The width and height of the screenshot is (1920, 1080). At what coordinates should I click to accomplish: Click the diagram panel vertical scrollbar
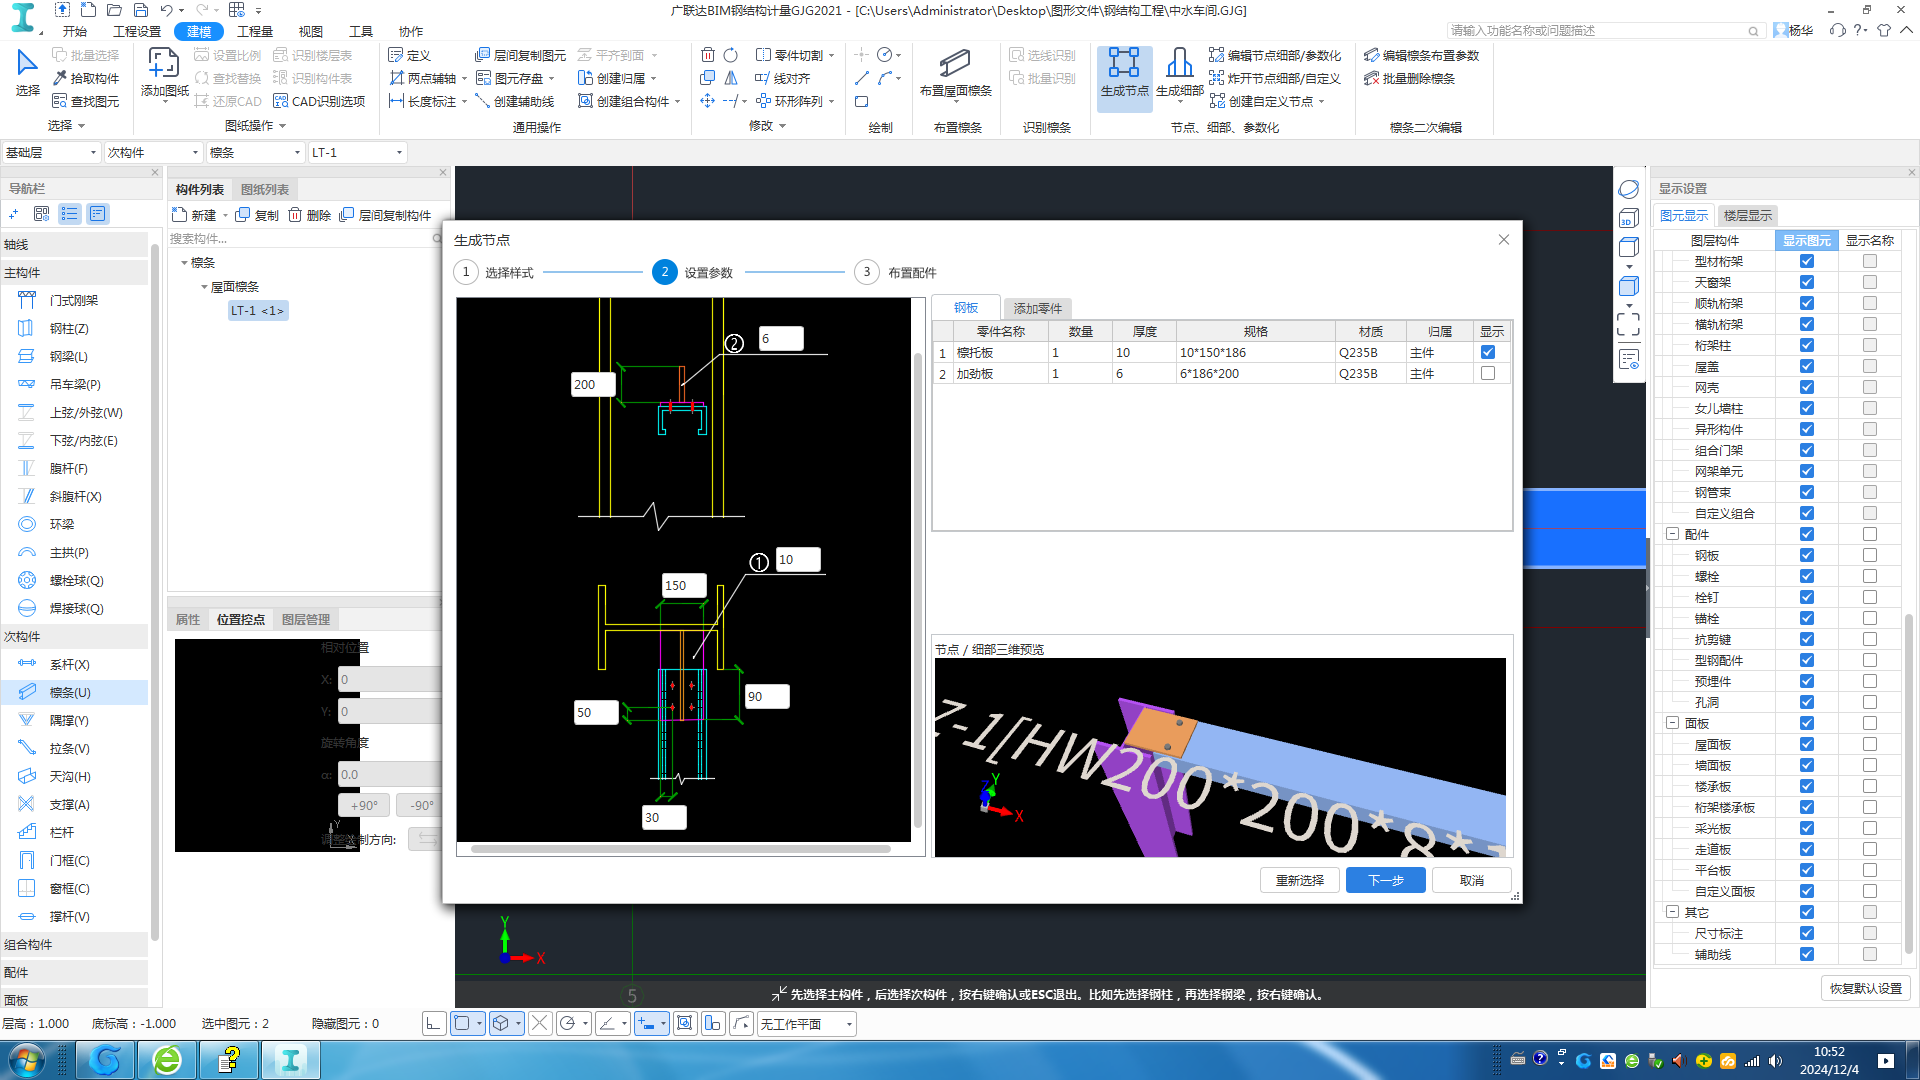(918, 590)
